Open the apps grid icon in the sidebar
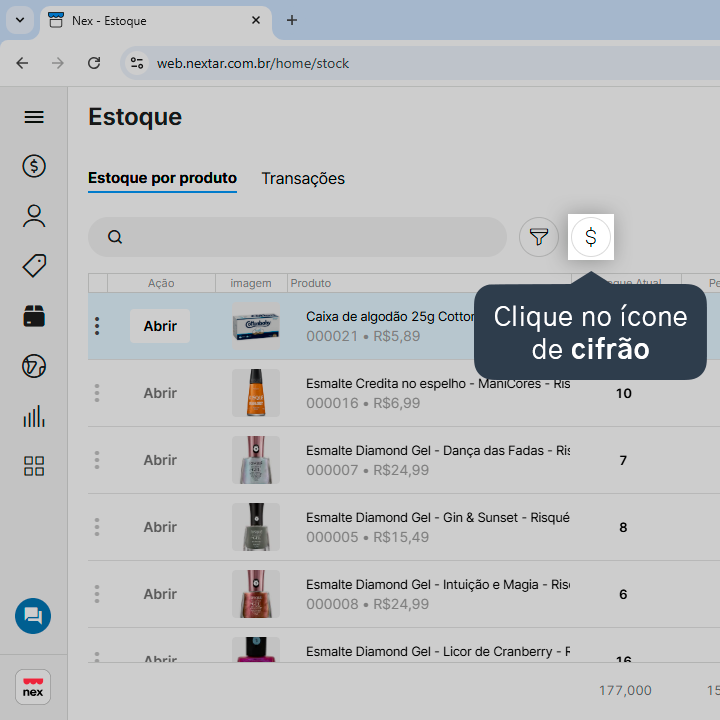Screen dimensions: 720x720 click(x=34, y=466)
